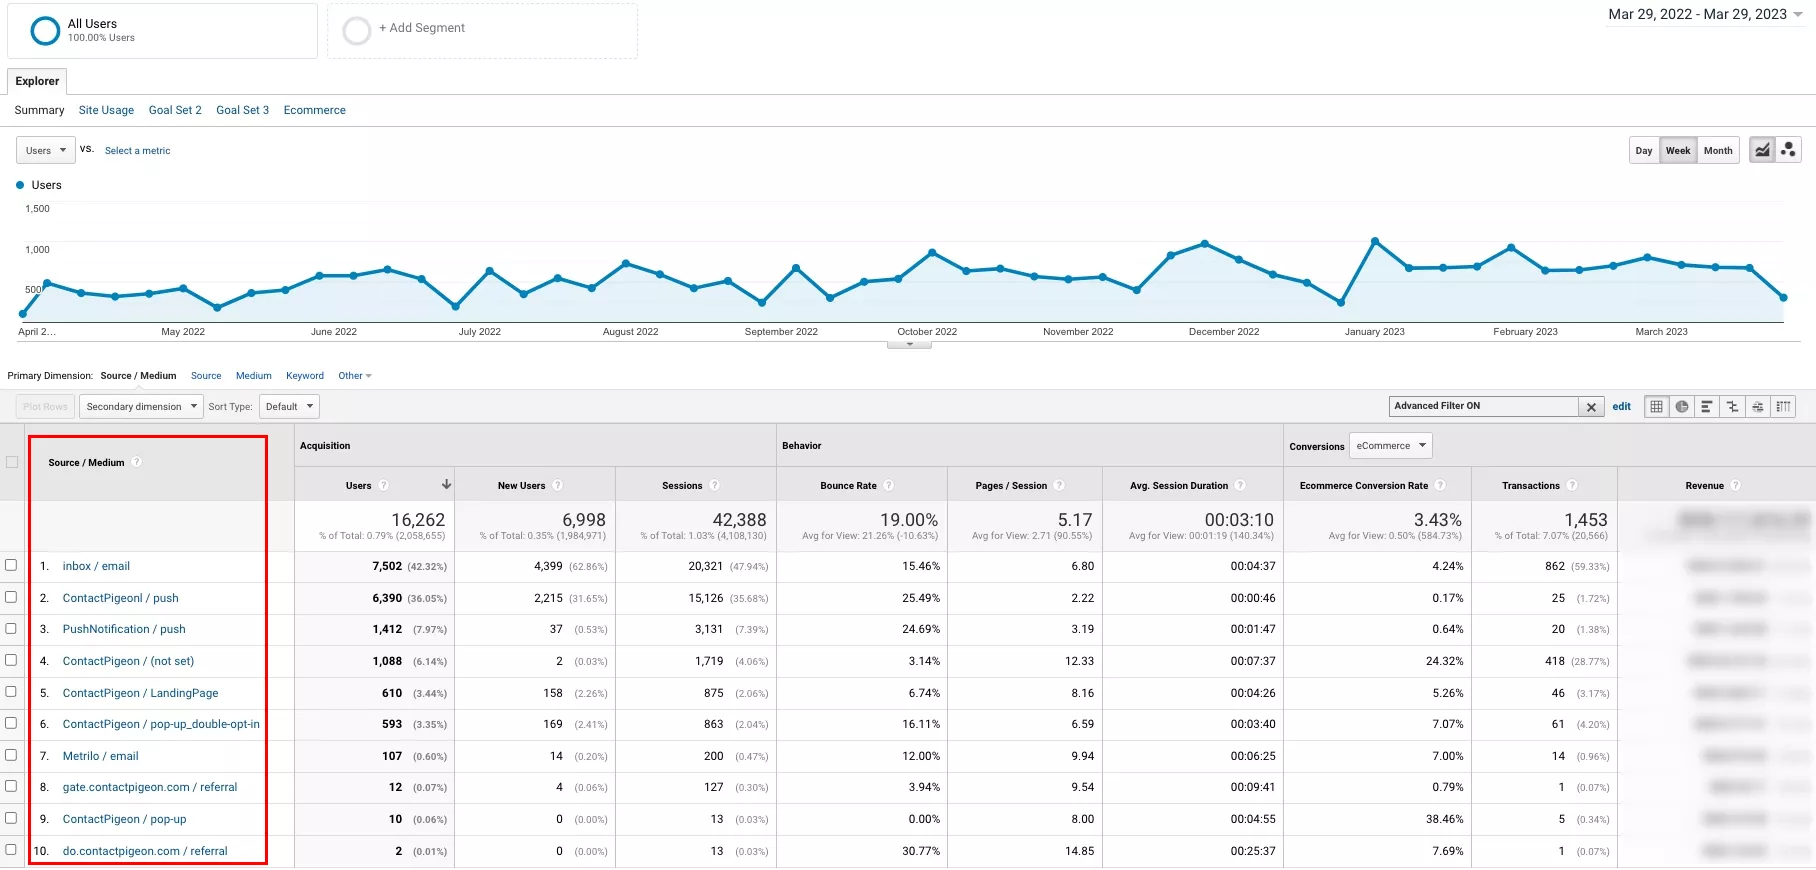Set graph interval to Month

pyautogui.click(x=1718, y=150)
